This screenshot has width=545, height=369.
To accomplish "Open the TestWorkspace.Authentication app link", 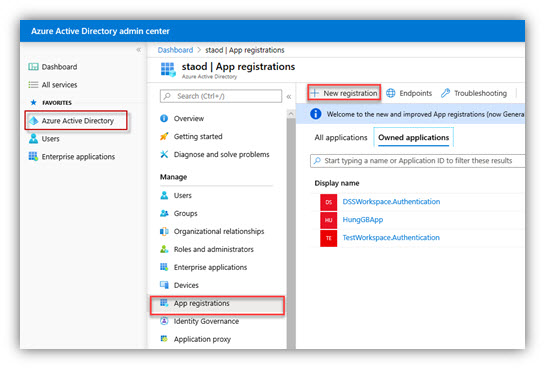I will (x=391, y=238).
